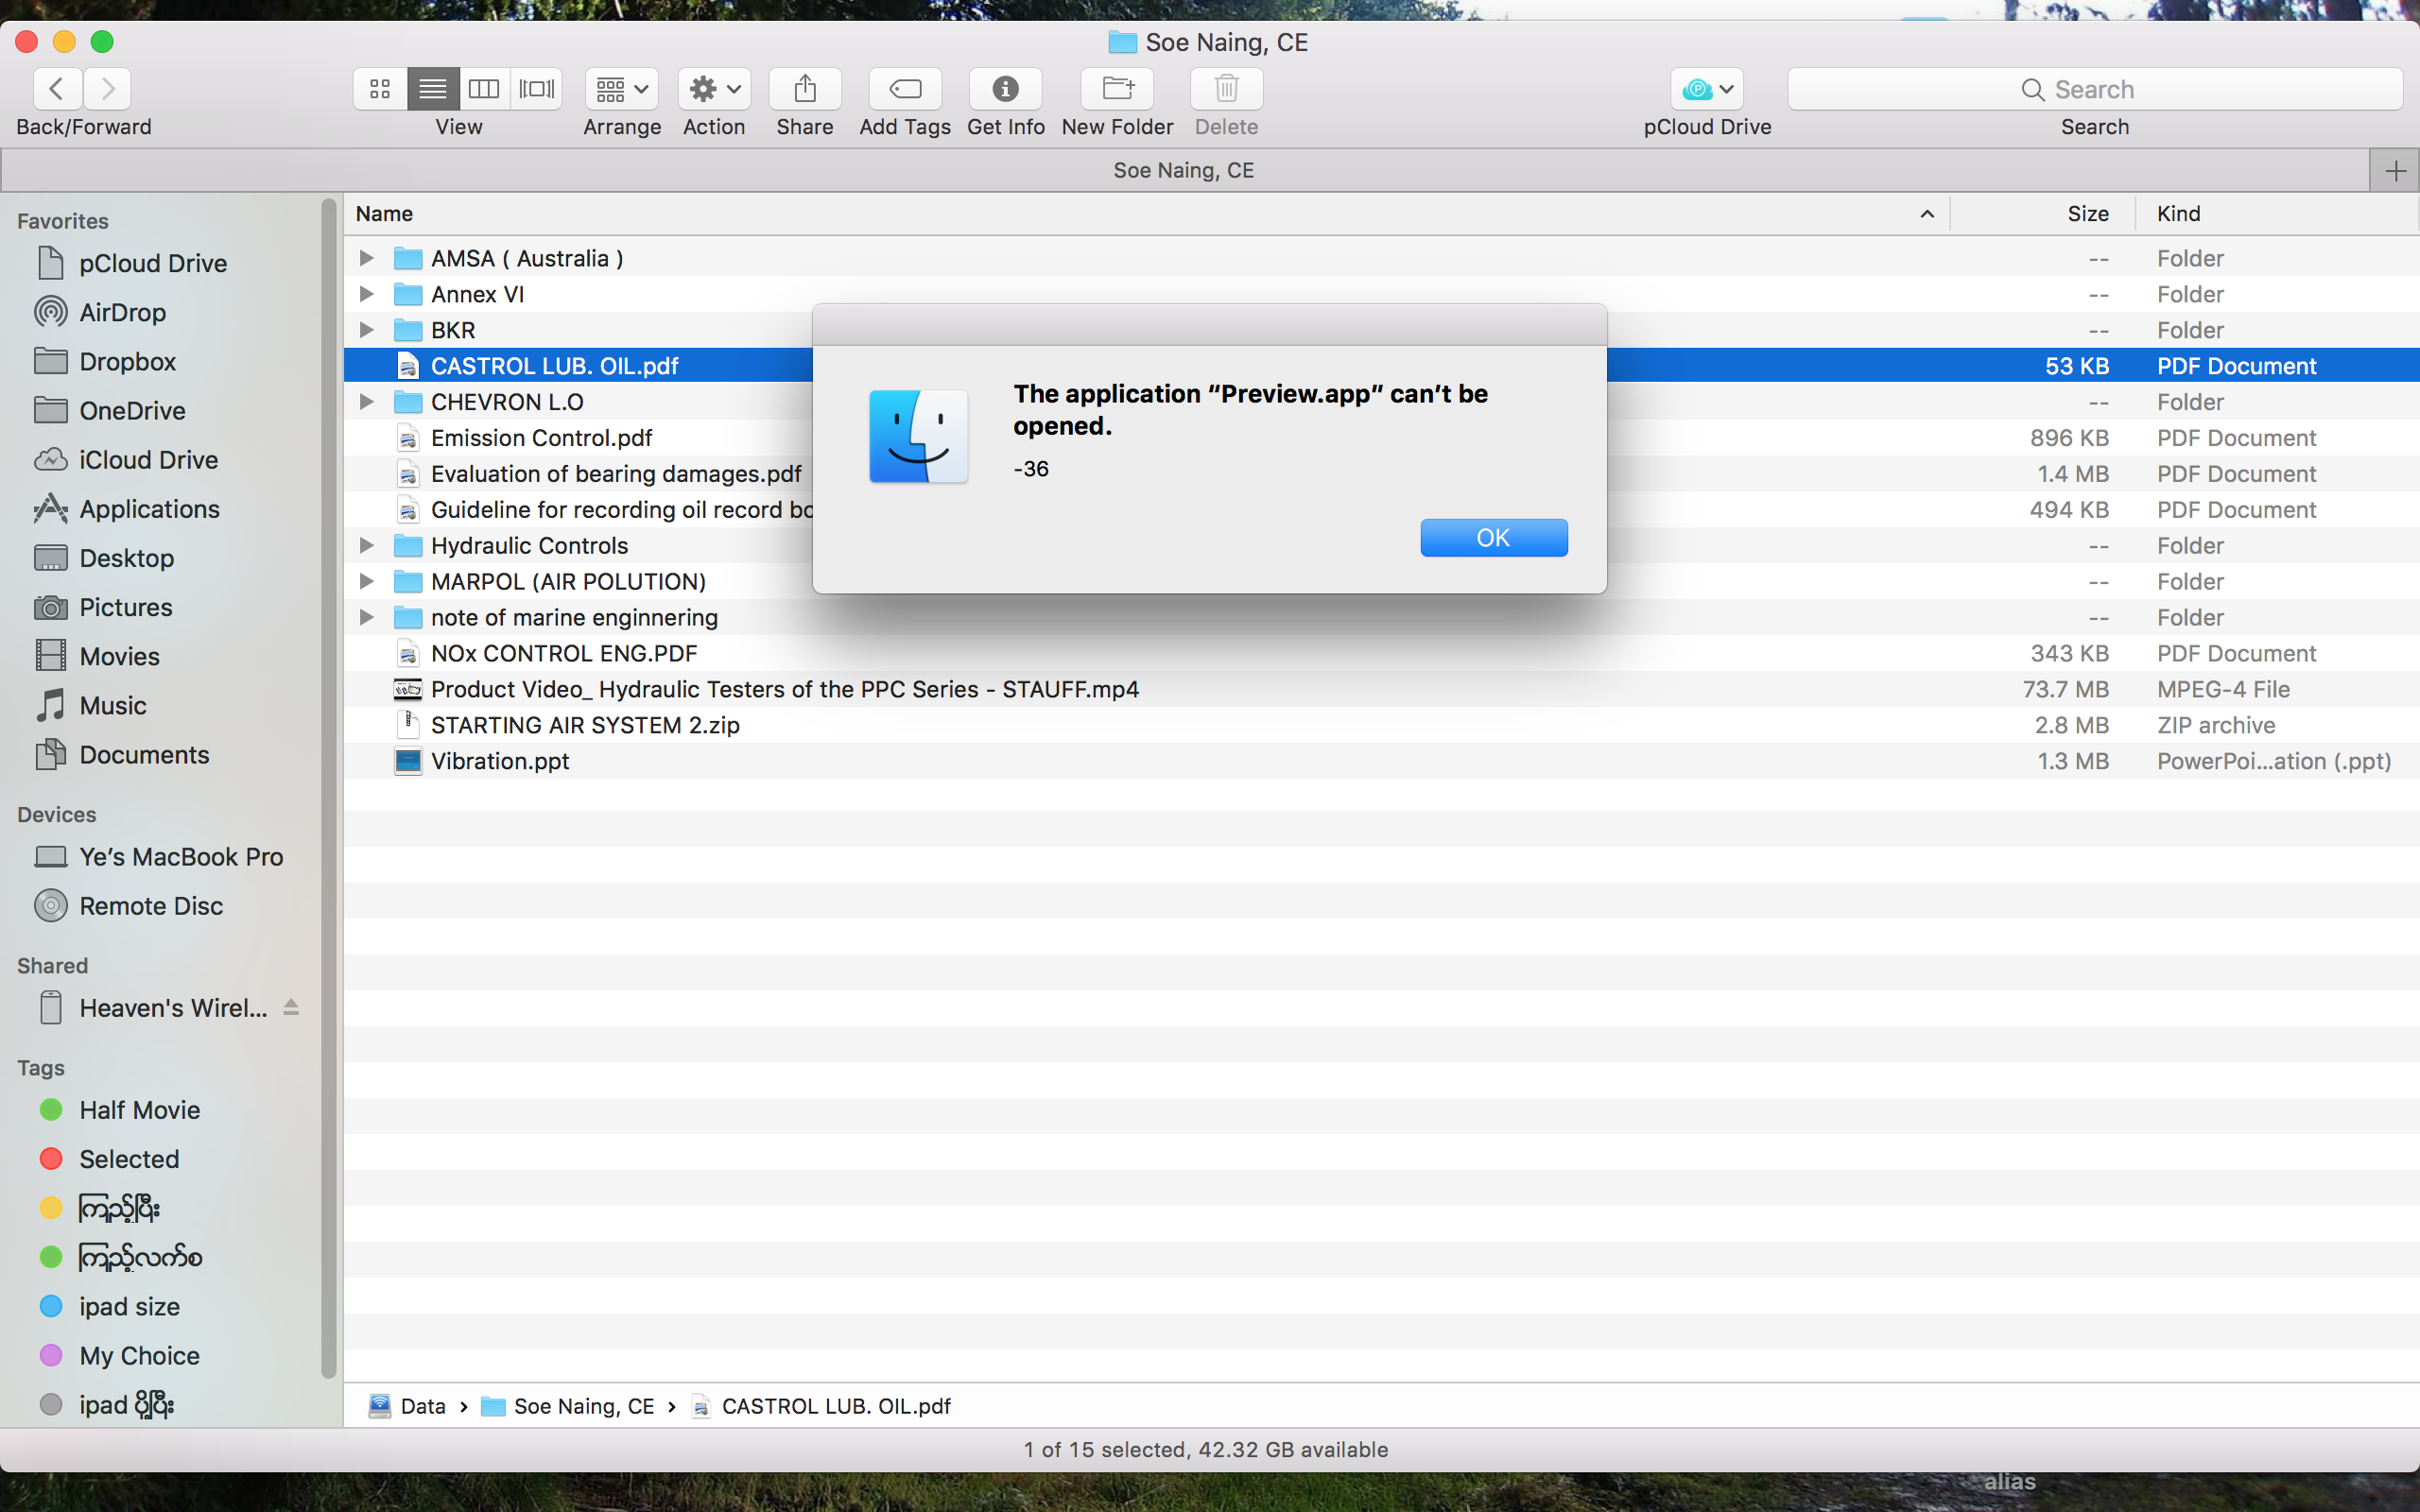2420x1512 pixels.
Task: Open Get Info for selected file
Action: 1005,89
